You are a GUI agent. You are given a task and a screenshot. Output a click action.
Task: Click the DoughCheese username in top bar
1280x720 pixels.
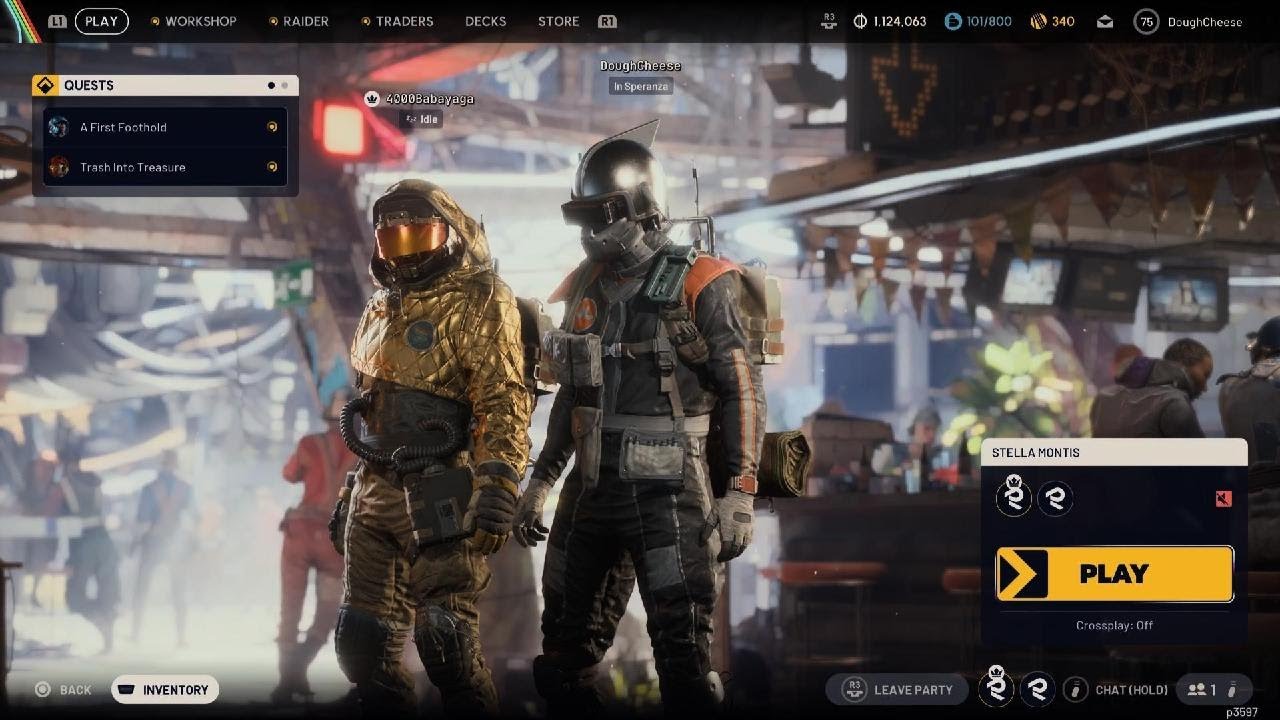pos(1205,22)
